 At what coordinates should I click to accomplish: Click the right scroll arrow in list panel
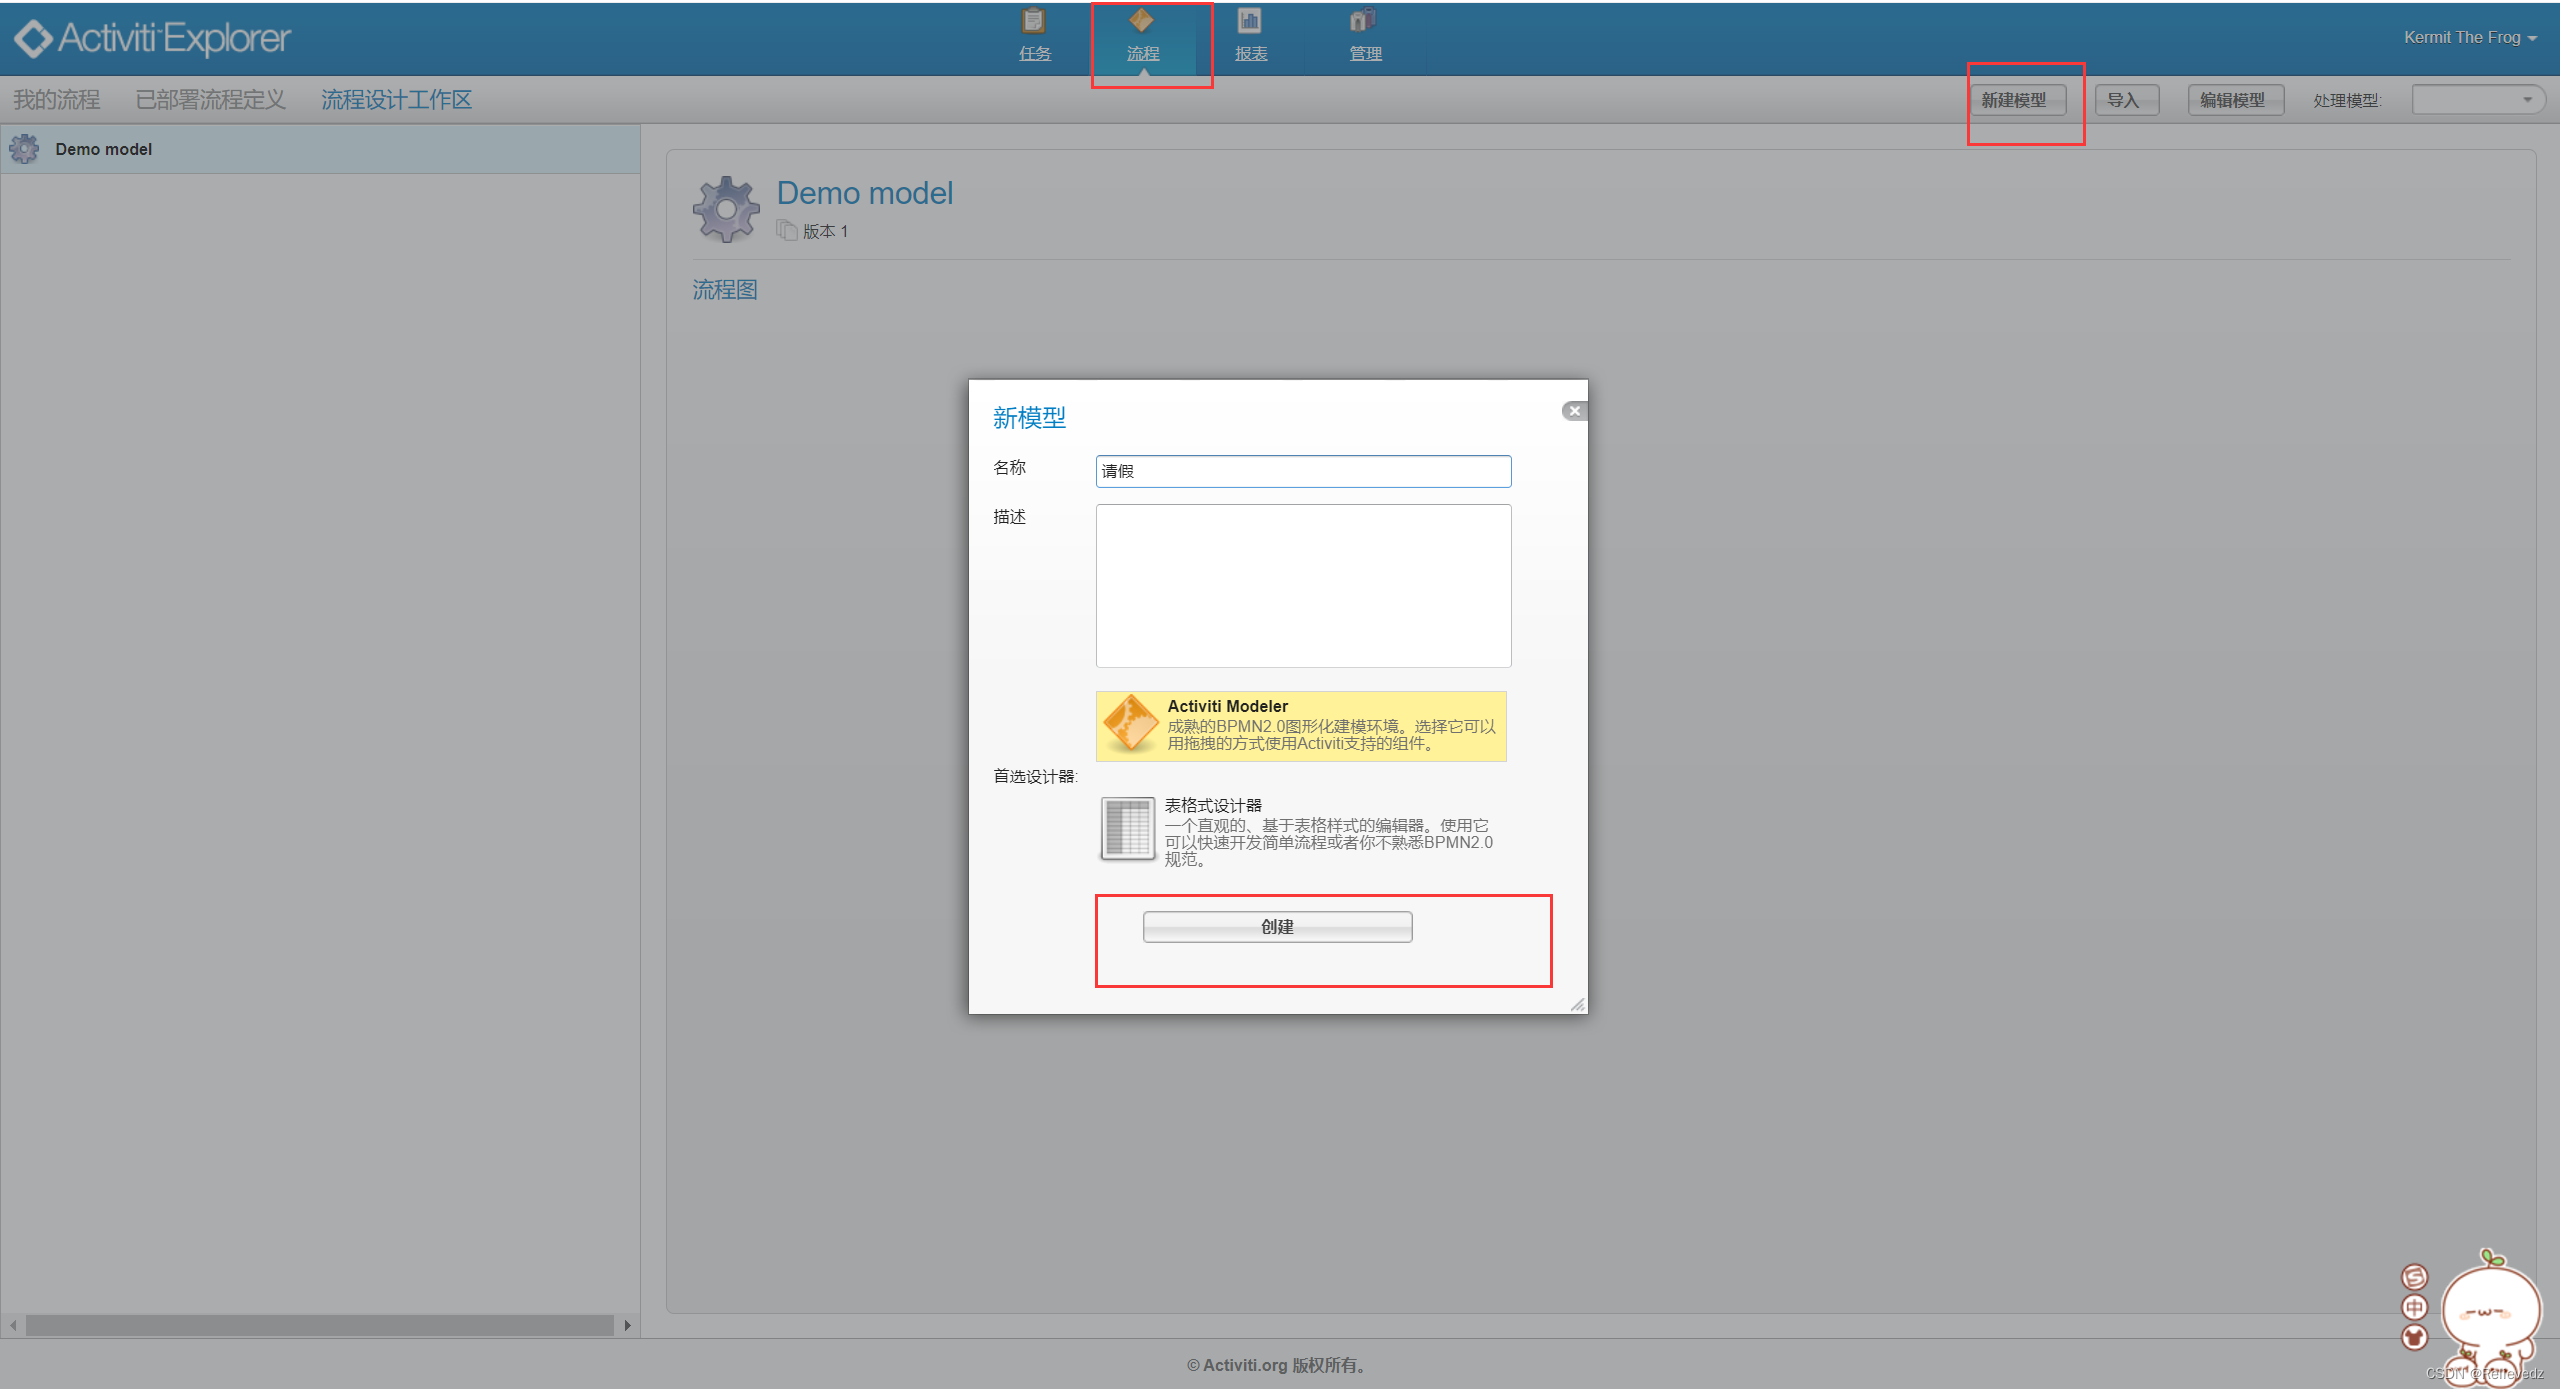pyautogui.click(x=627, y=1326)
